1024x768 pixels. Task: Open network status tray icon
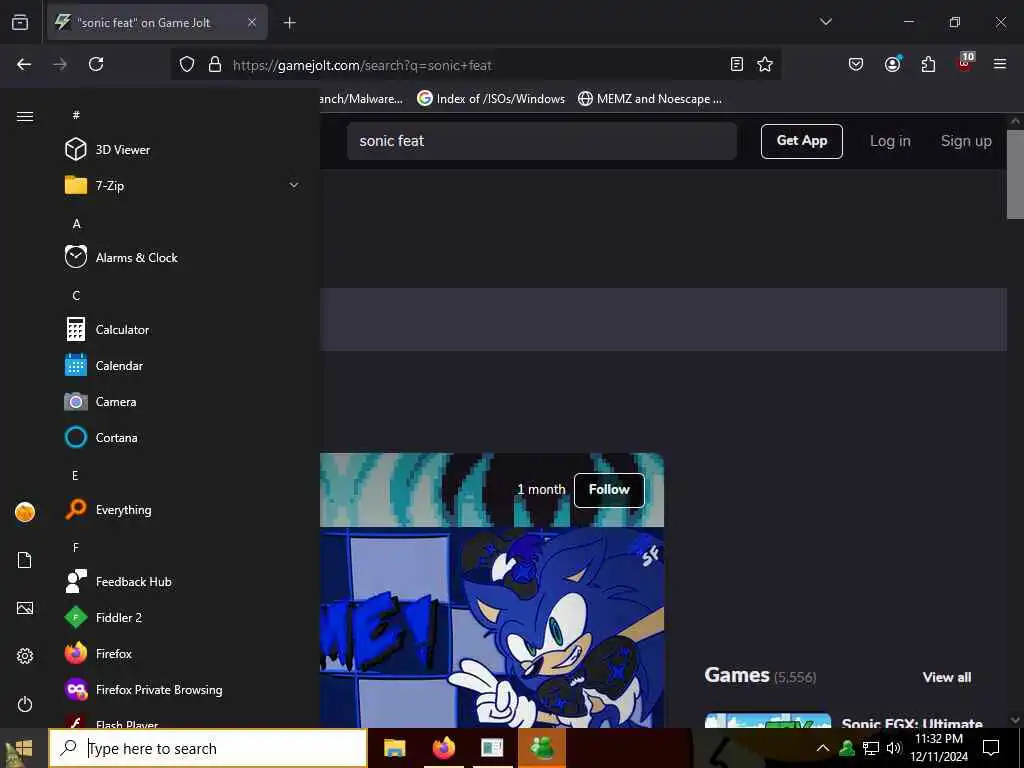[x=871, y=748]
